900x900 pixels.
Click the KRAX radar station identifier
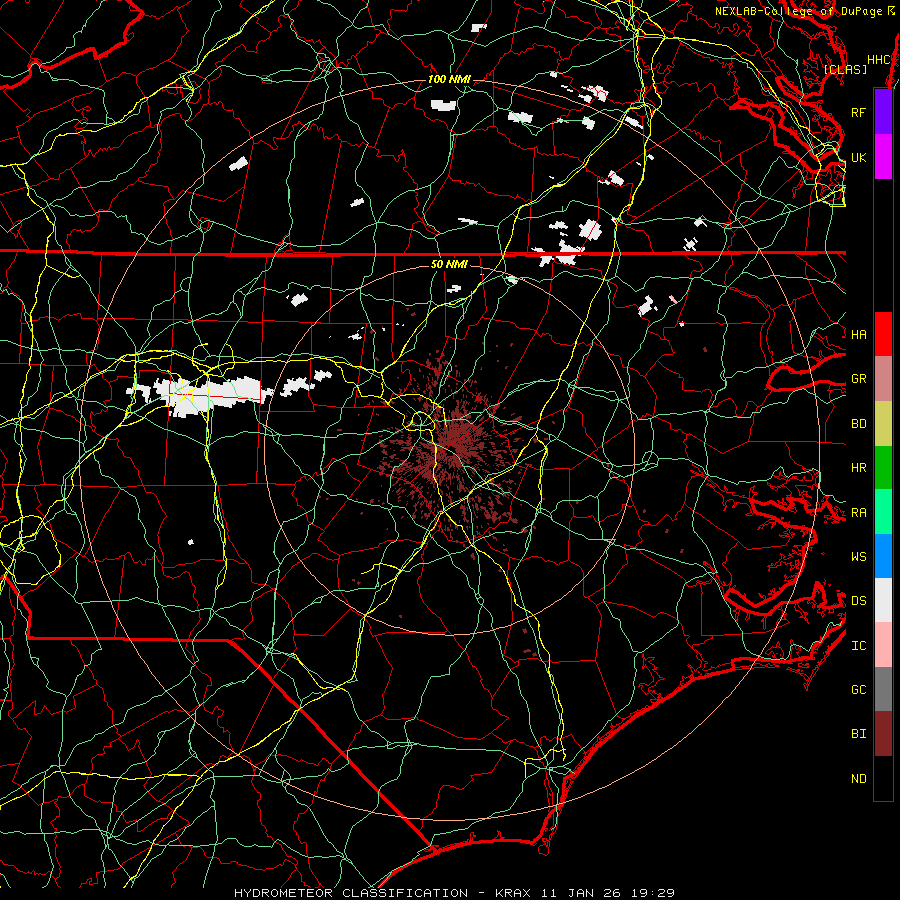tap(513, 893)
